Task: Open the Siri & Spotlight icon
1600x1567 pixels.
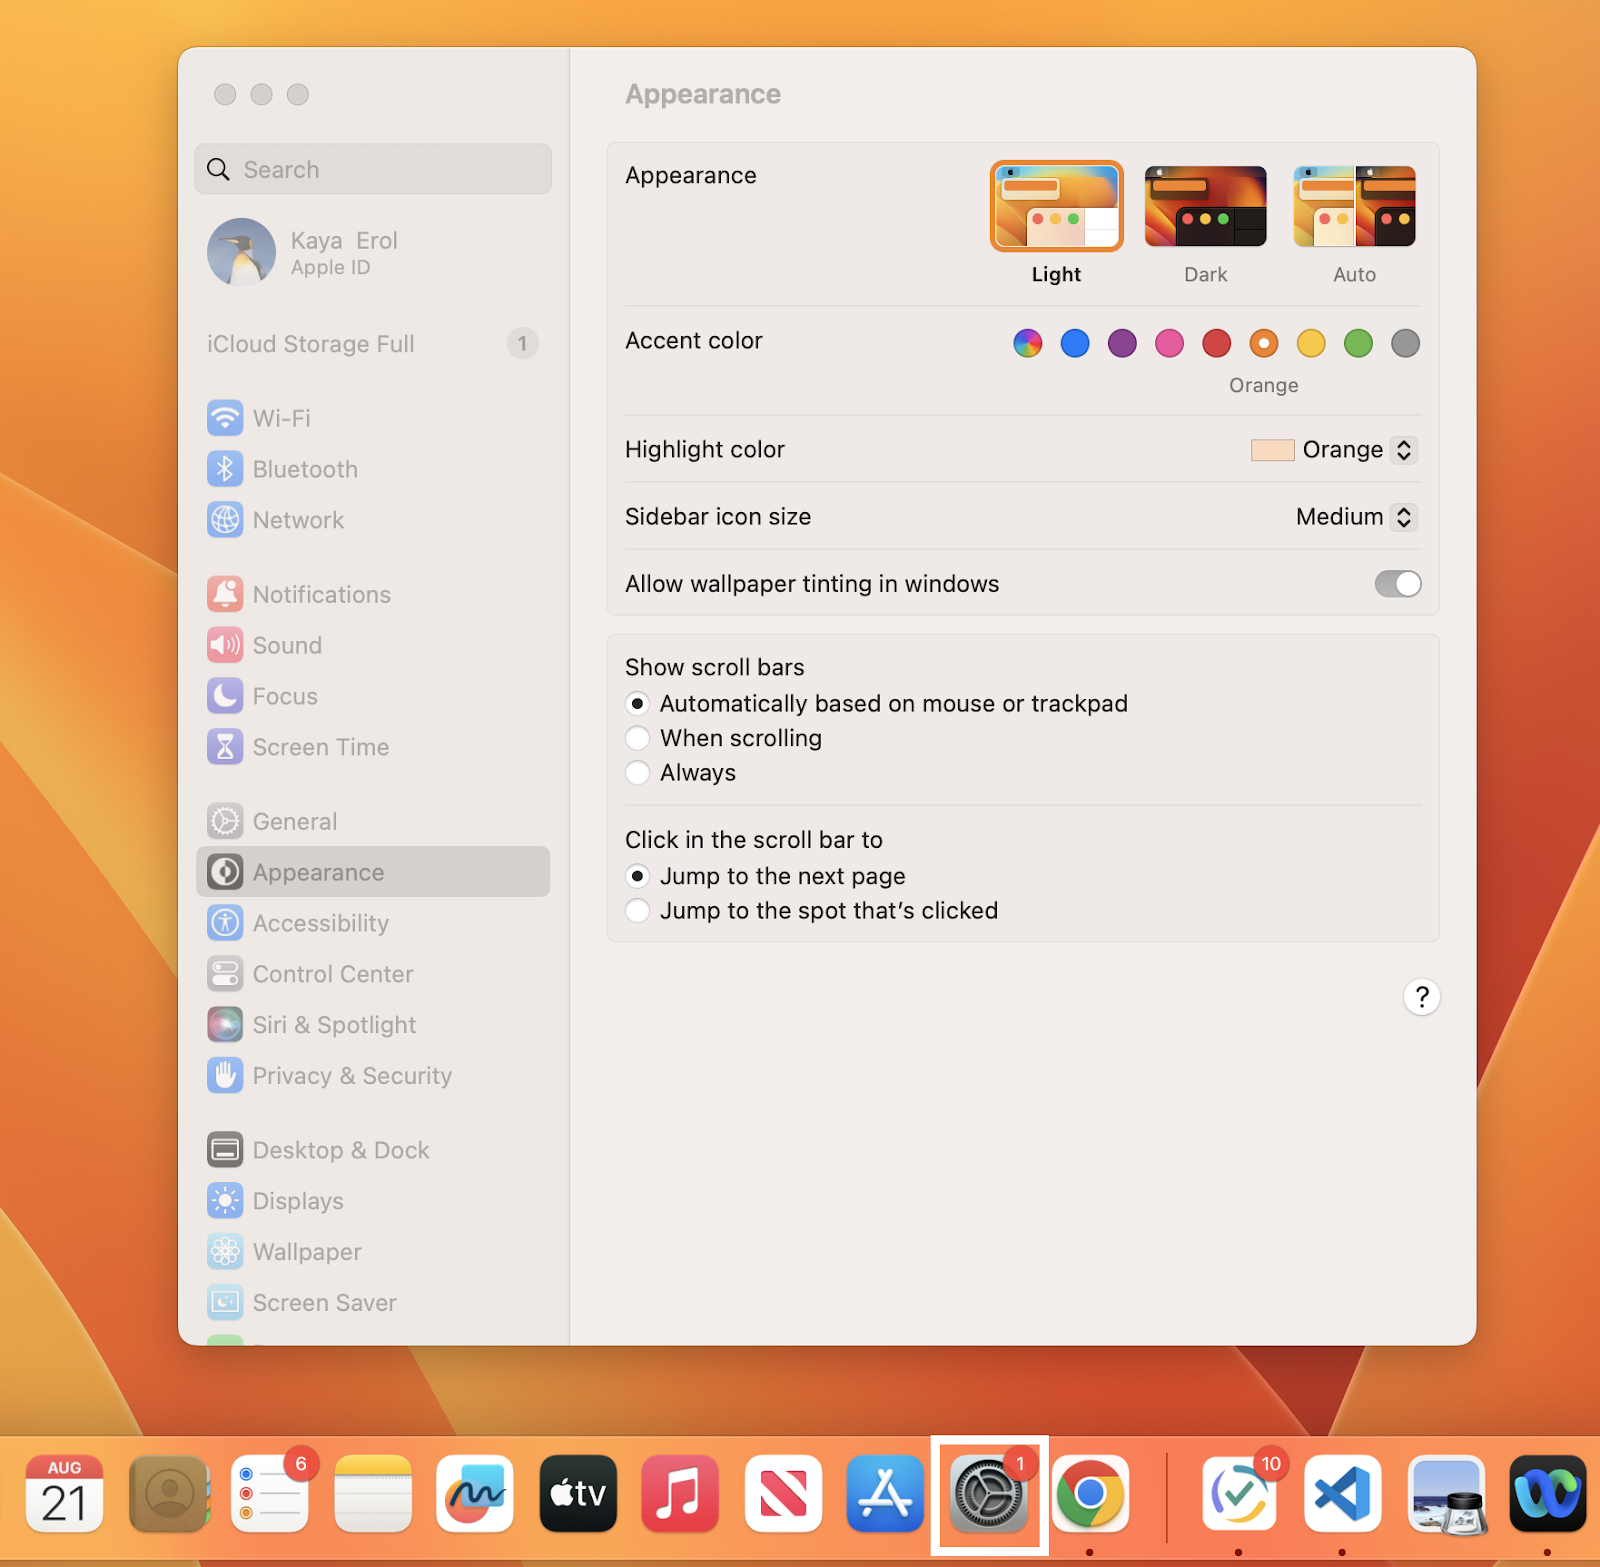Action: [225, 1025]
